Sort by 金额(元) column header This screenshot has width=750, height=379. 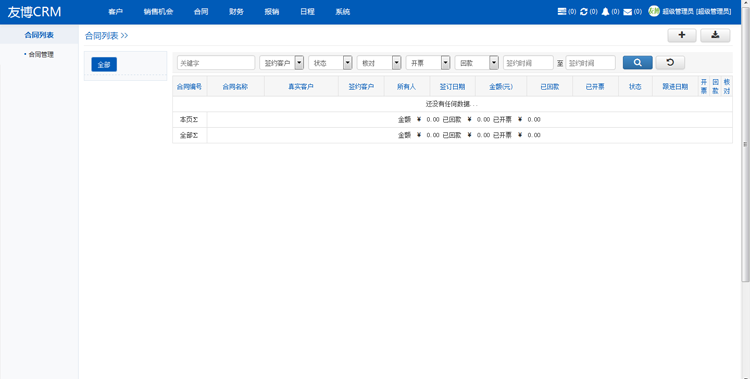(x=501, y=87)
